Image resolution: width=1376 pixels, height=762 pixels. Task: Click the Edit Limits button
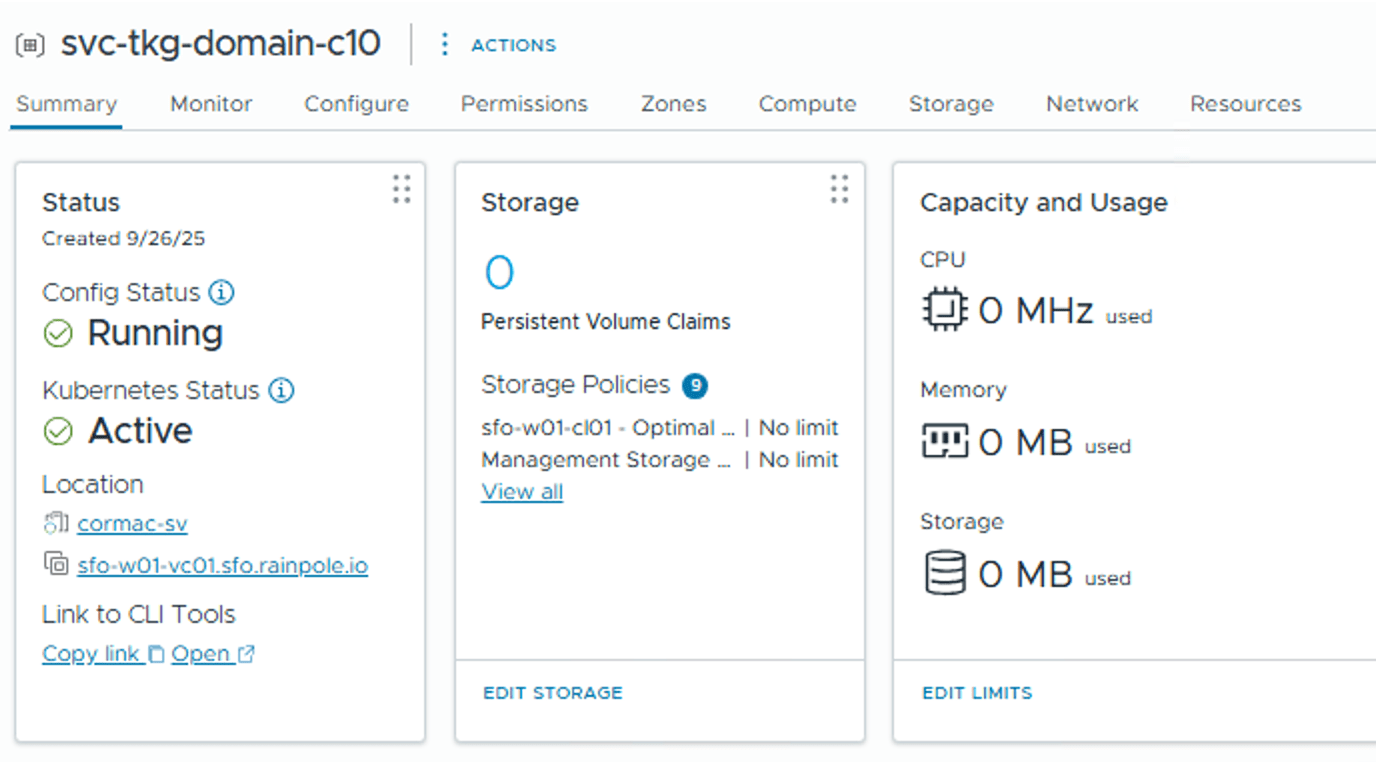tap(977, 693)
